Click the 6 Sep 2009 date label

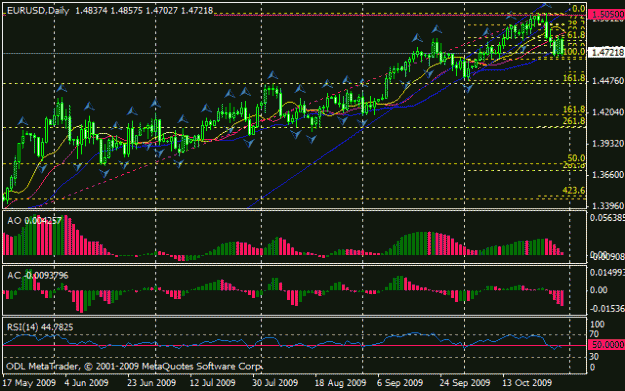tap(400, 383)
